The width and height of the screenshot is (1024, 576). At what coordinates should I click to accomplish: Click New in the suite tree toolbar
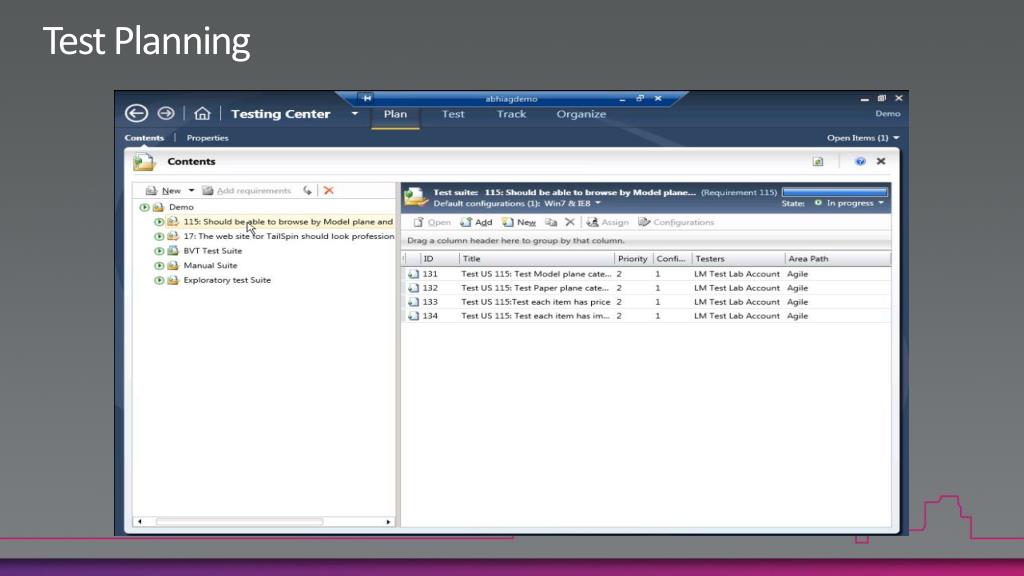pyautogui.click(x=163, y=191)
